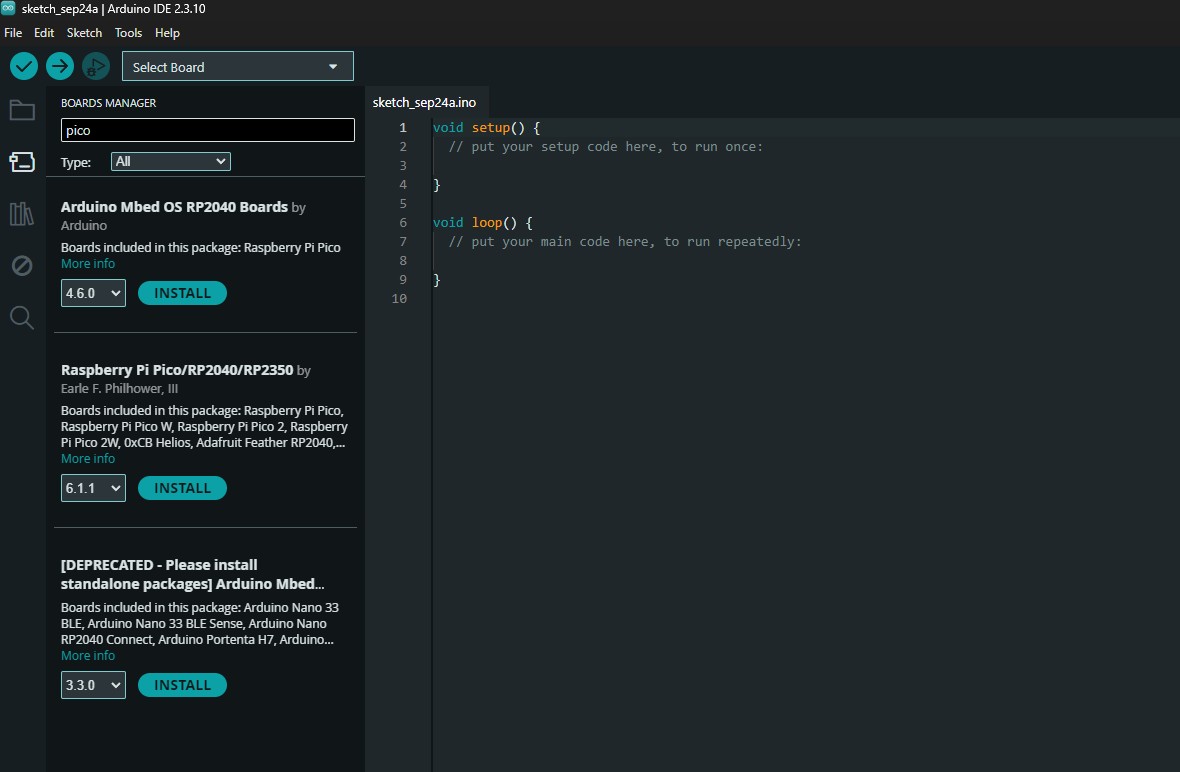Click the 'put your setup code here' comment
The image size is (1180, 772).
(606, 147)
